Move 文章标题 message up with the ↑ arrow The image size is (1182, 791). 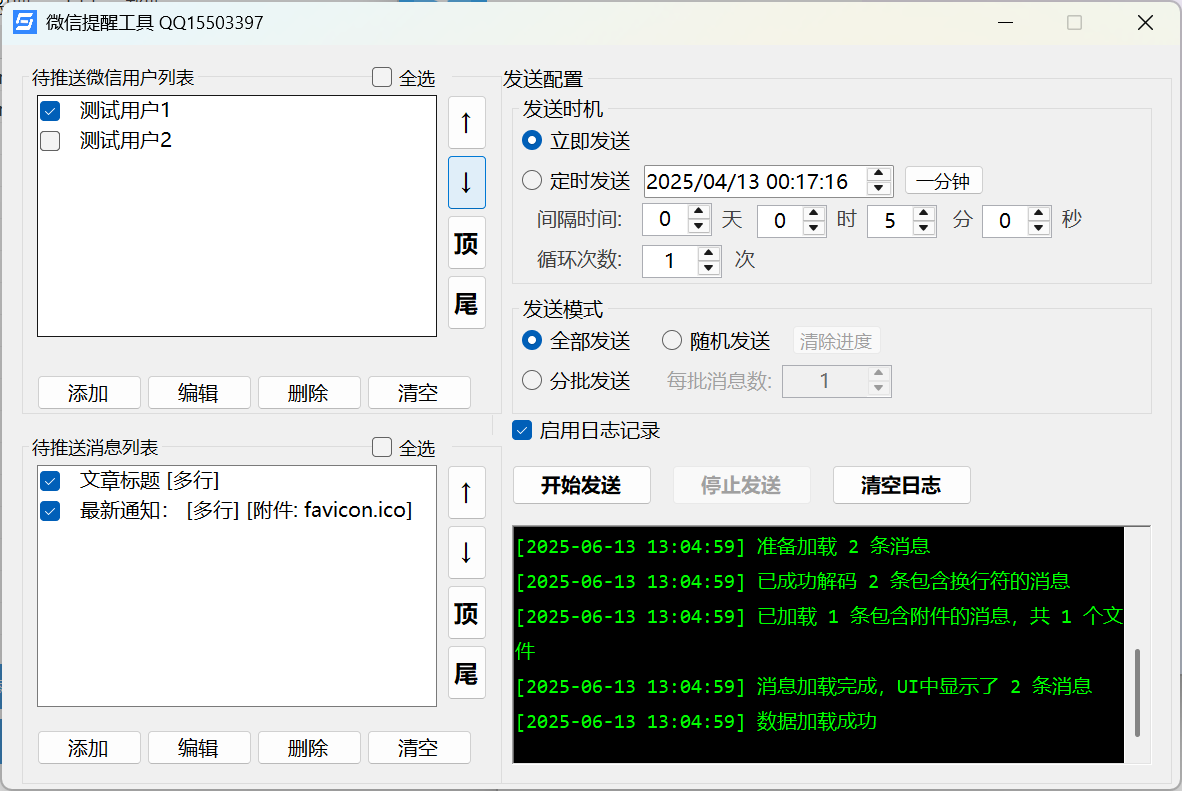pos(466,492)
